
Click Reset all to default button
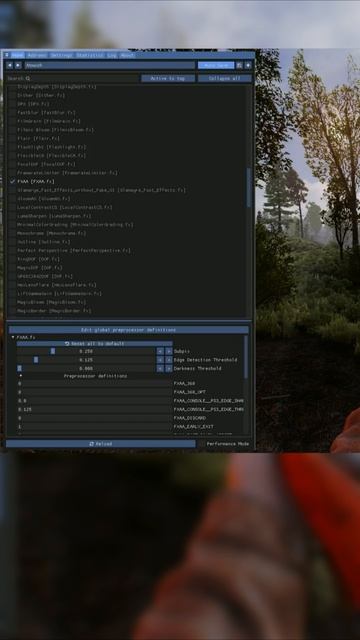coord(95,344)
